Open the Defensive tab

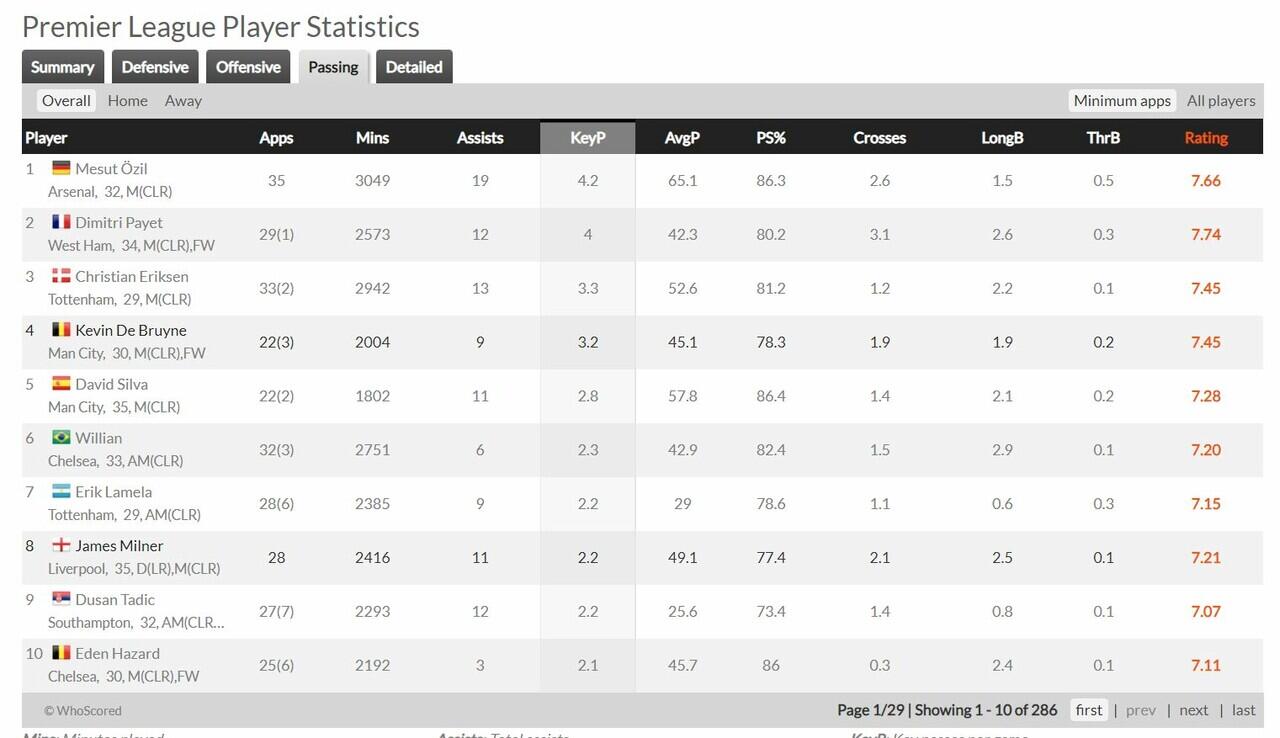[155, 67]
